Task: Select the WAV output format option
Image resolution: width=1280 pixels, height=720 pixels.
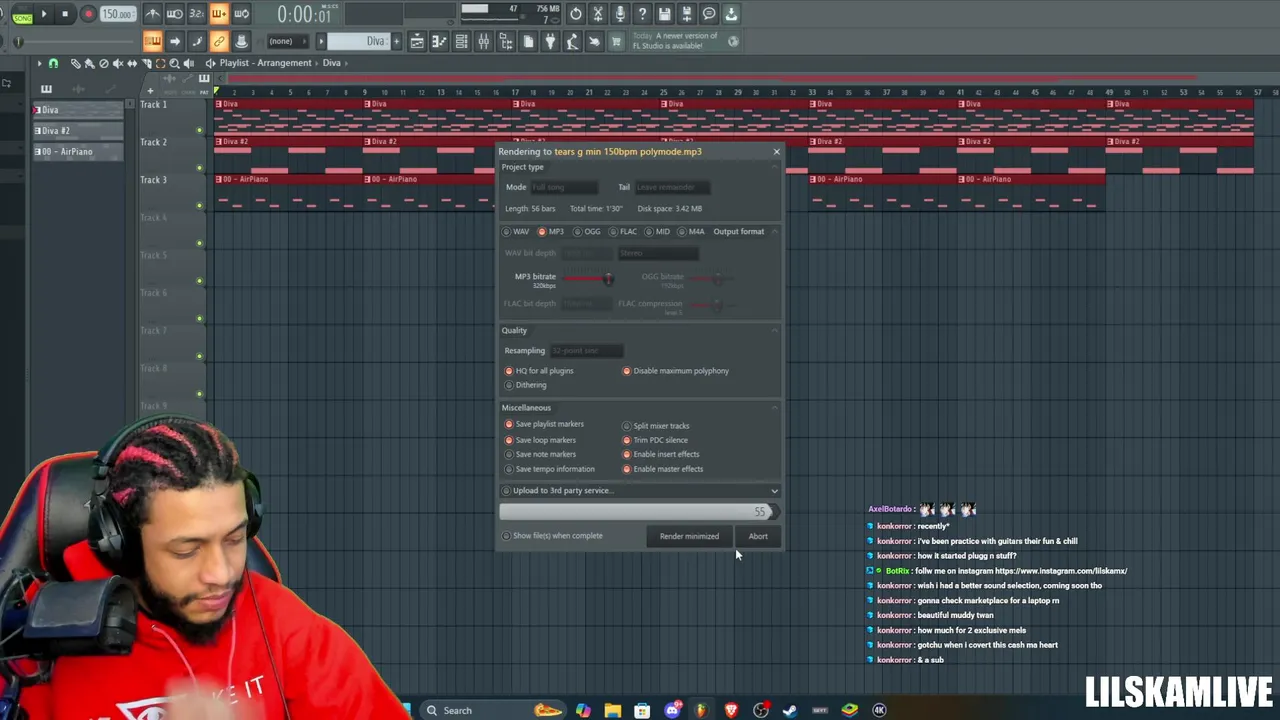Action: pyautogui.click(x=516, y=232)
